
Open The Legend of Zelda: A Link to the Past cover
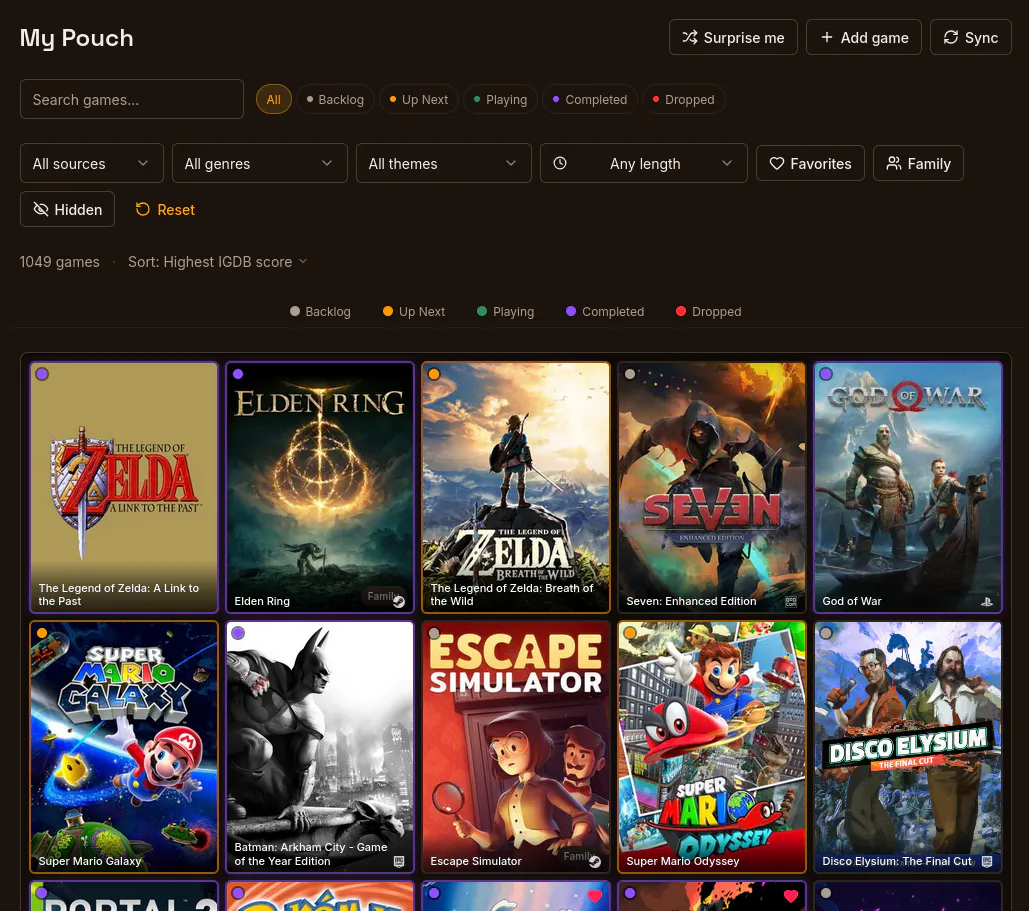click(124, 487)
